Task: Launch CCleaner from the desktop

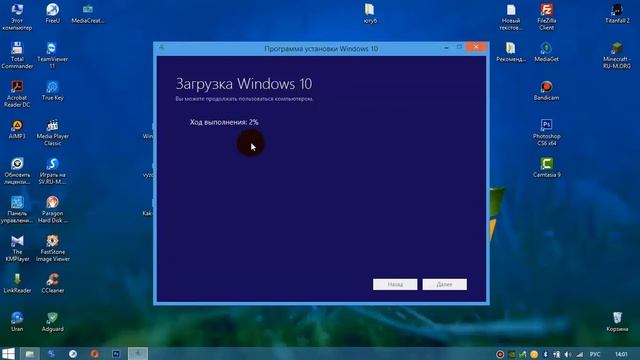Action: [52, 283]
